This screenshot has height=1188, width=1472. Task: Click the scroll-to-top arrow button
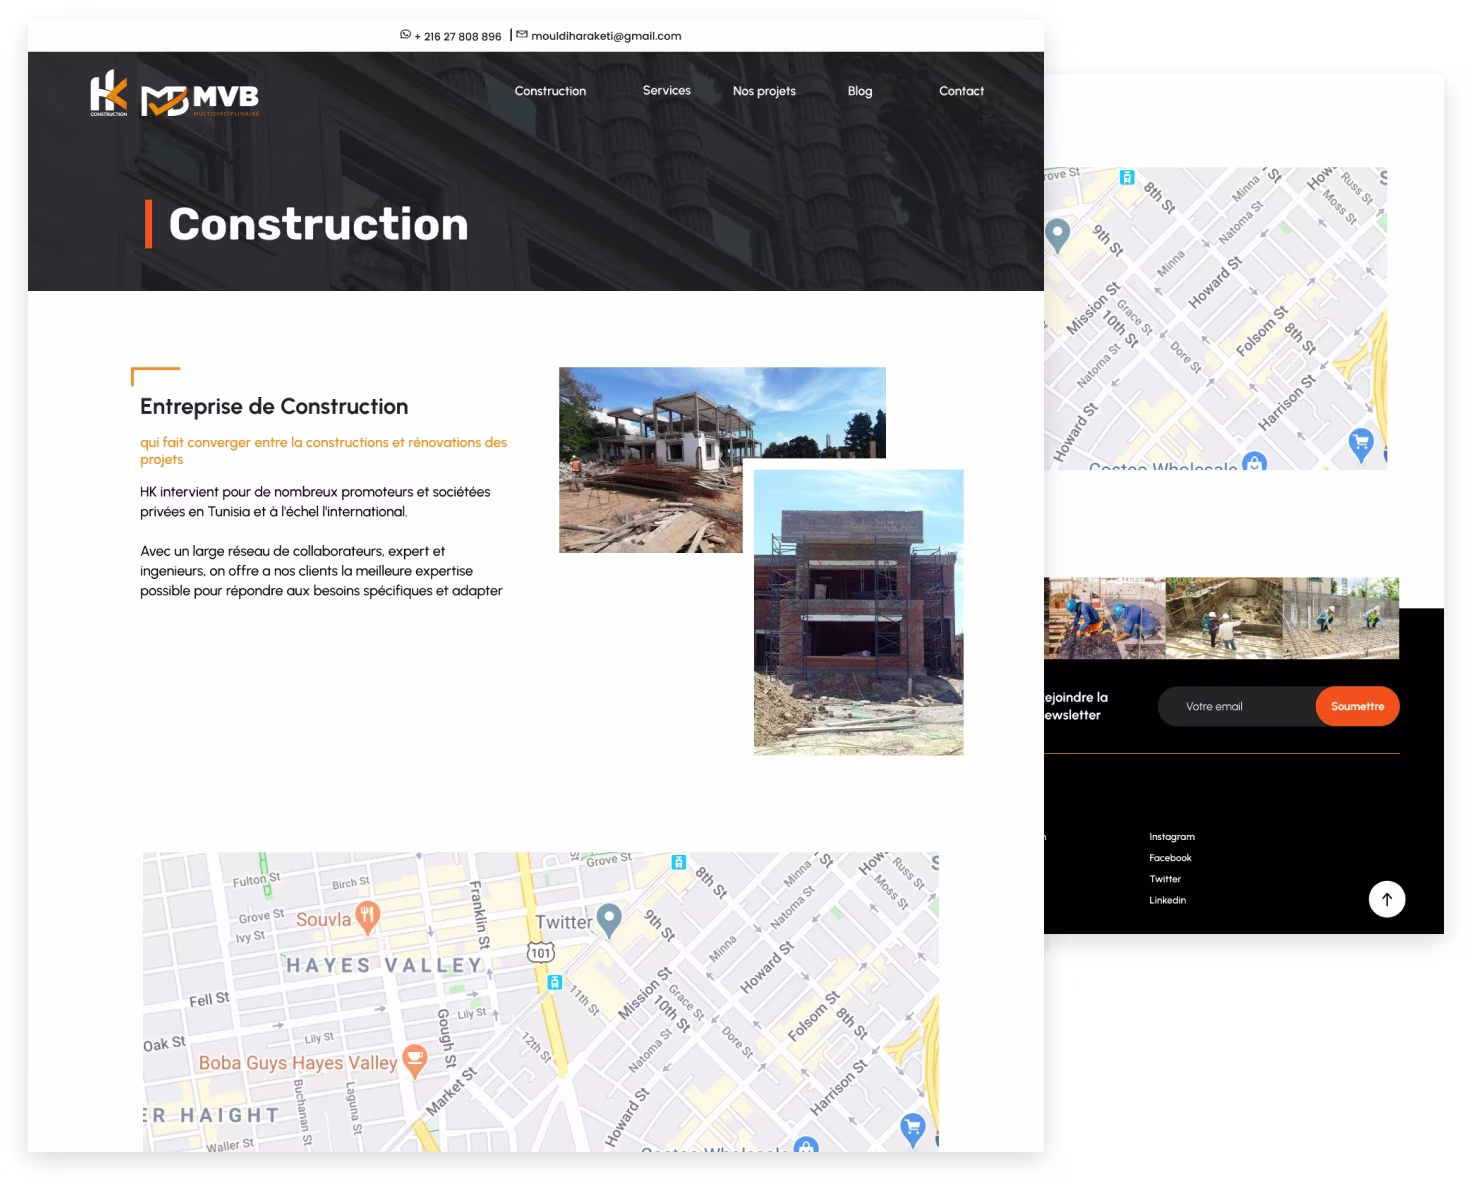click(x=1386, y=898)
